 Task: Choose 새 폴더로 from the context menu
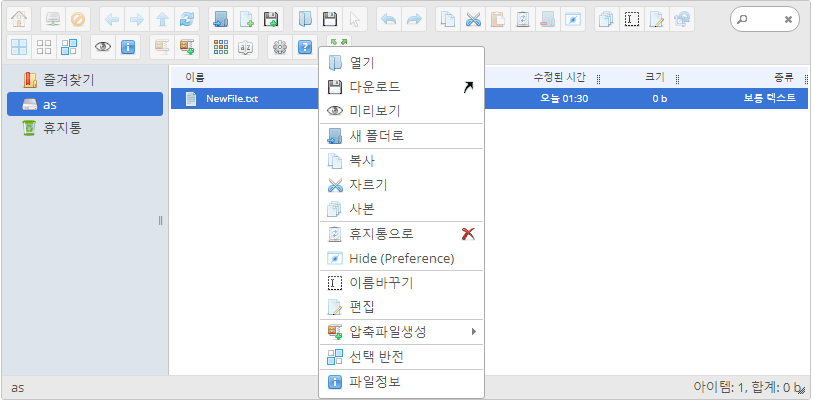click(x=401, y=136)
